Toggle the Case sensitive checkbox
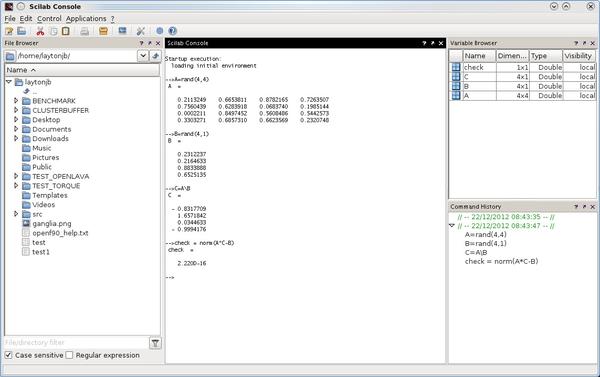 click(x=8, y=355)
